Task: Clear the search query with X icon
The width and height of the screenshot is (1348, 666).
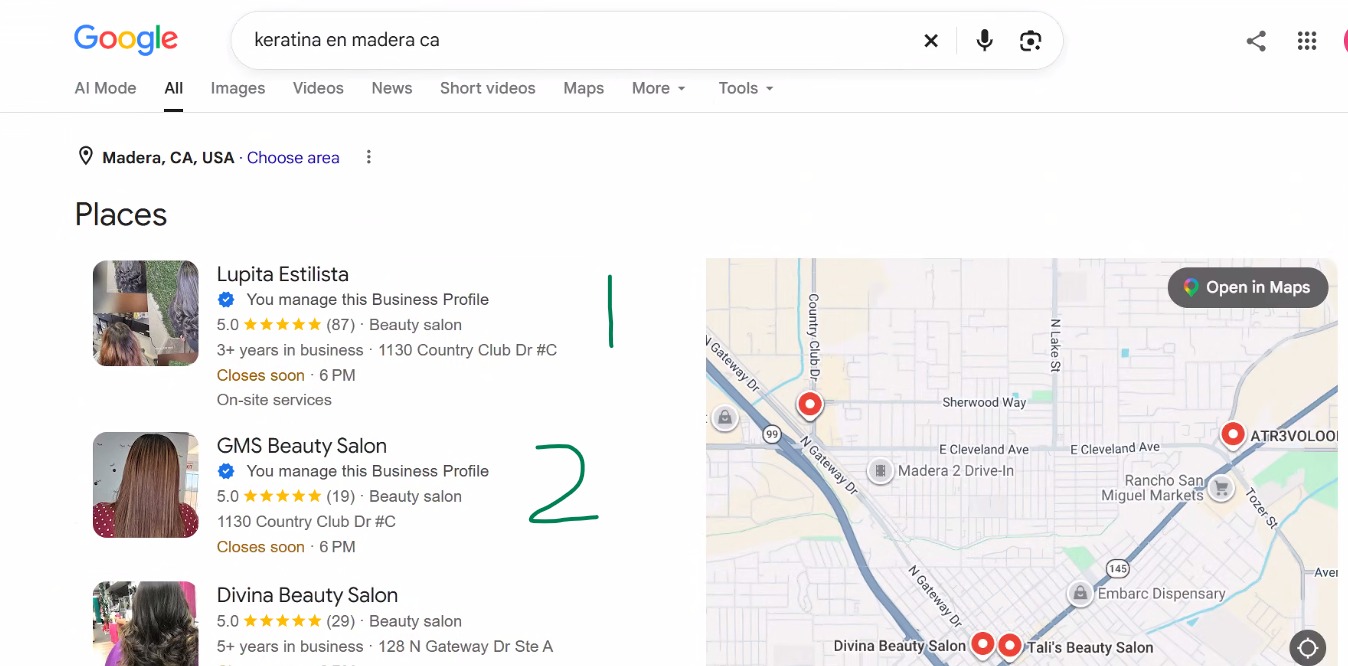Action: [x=931, y=41]
